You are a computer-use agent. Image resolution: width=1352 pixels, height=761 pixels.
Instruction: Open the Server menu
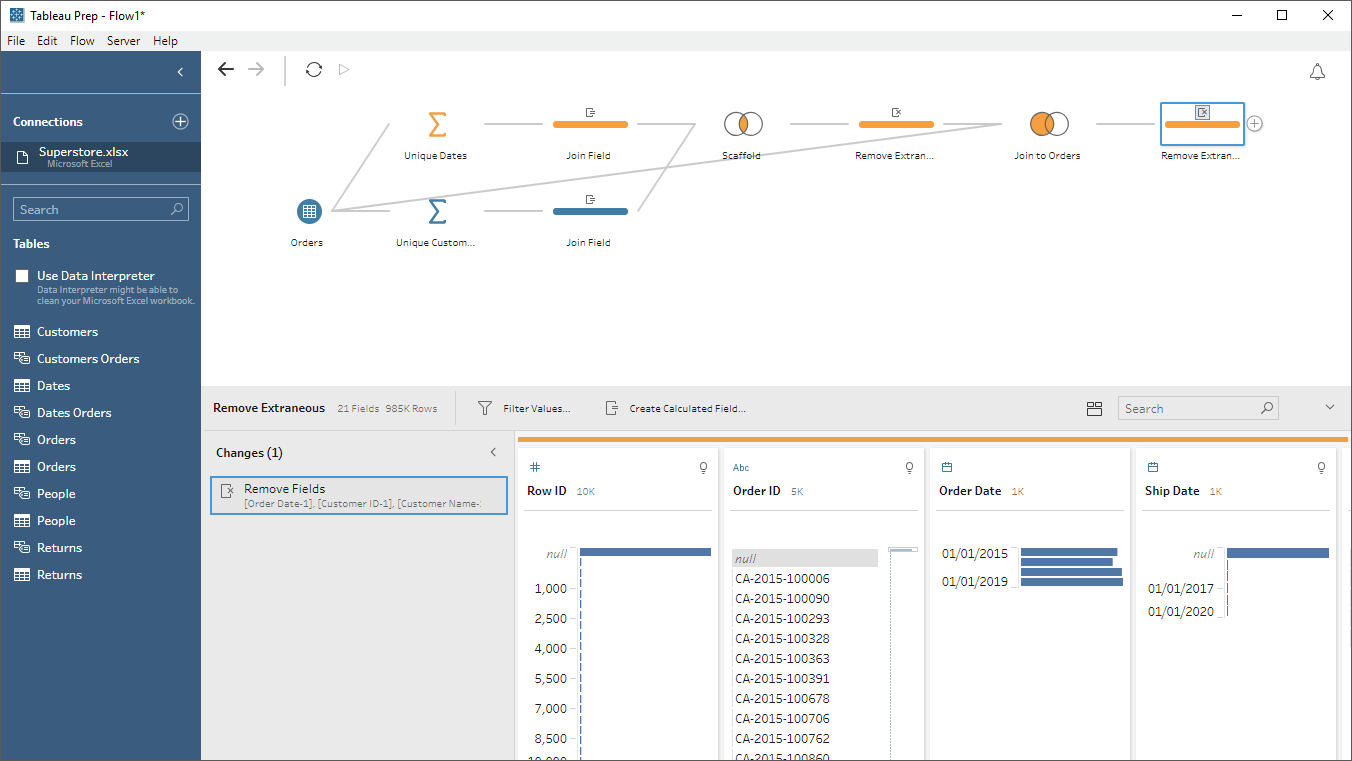coord(124,41)
